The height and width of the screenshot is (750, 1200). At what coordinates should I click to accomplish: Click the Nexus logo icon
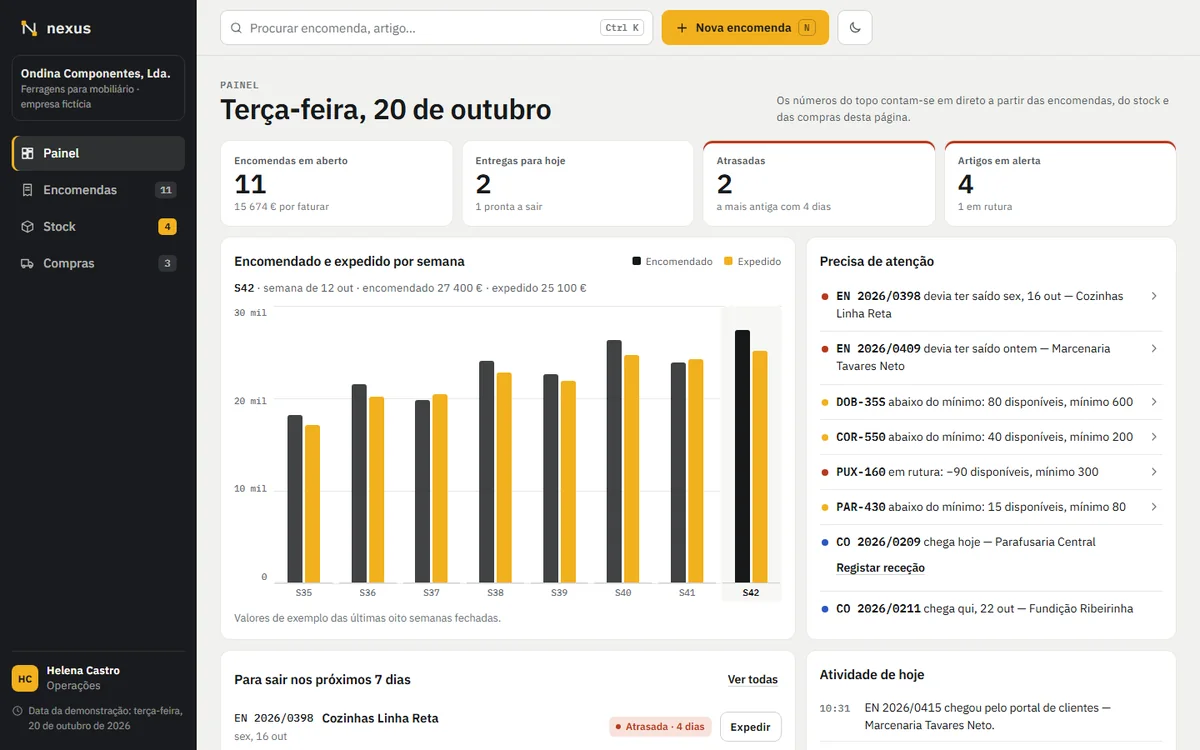point(29,28)
